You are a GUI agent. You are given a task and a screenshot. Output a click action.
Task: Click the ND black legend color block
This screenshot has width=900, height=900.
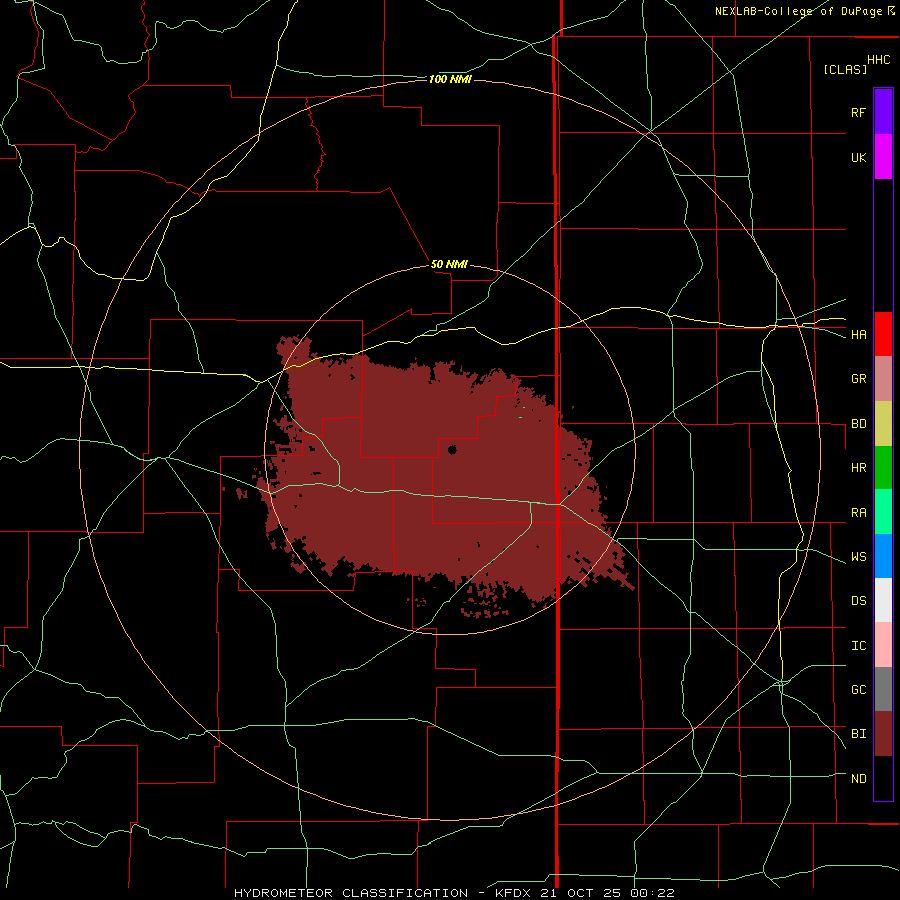(x=883, y=778)
